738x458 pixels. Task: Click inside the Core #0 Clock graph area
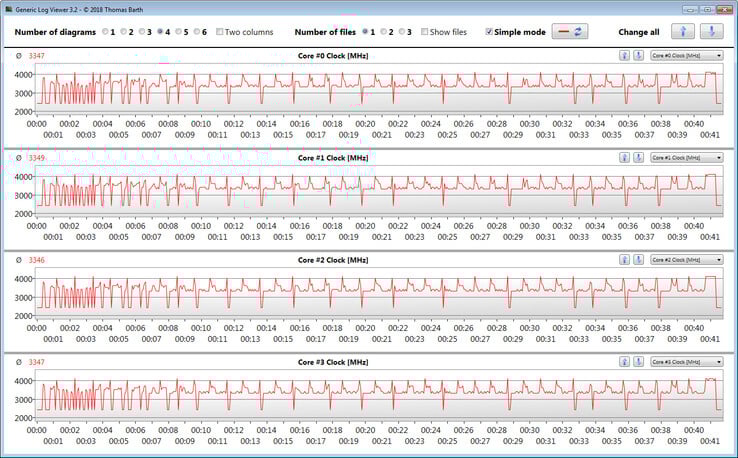point(379,88)
